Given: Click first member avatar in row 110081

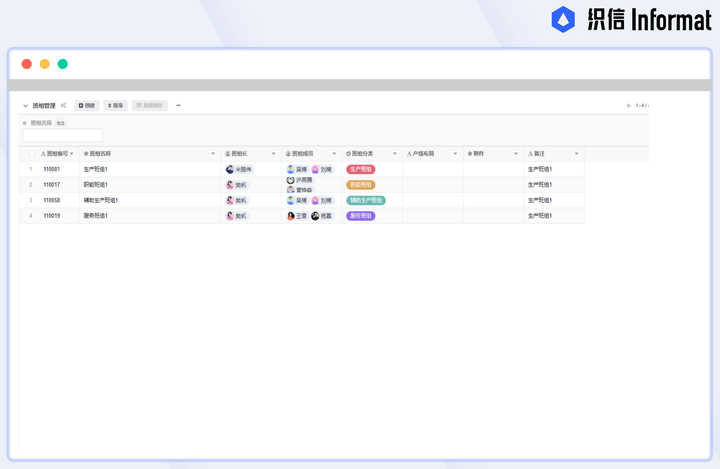Looking at the screenshot, I should [x=290, y=170].
